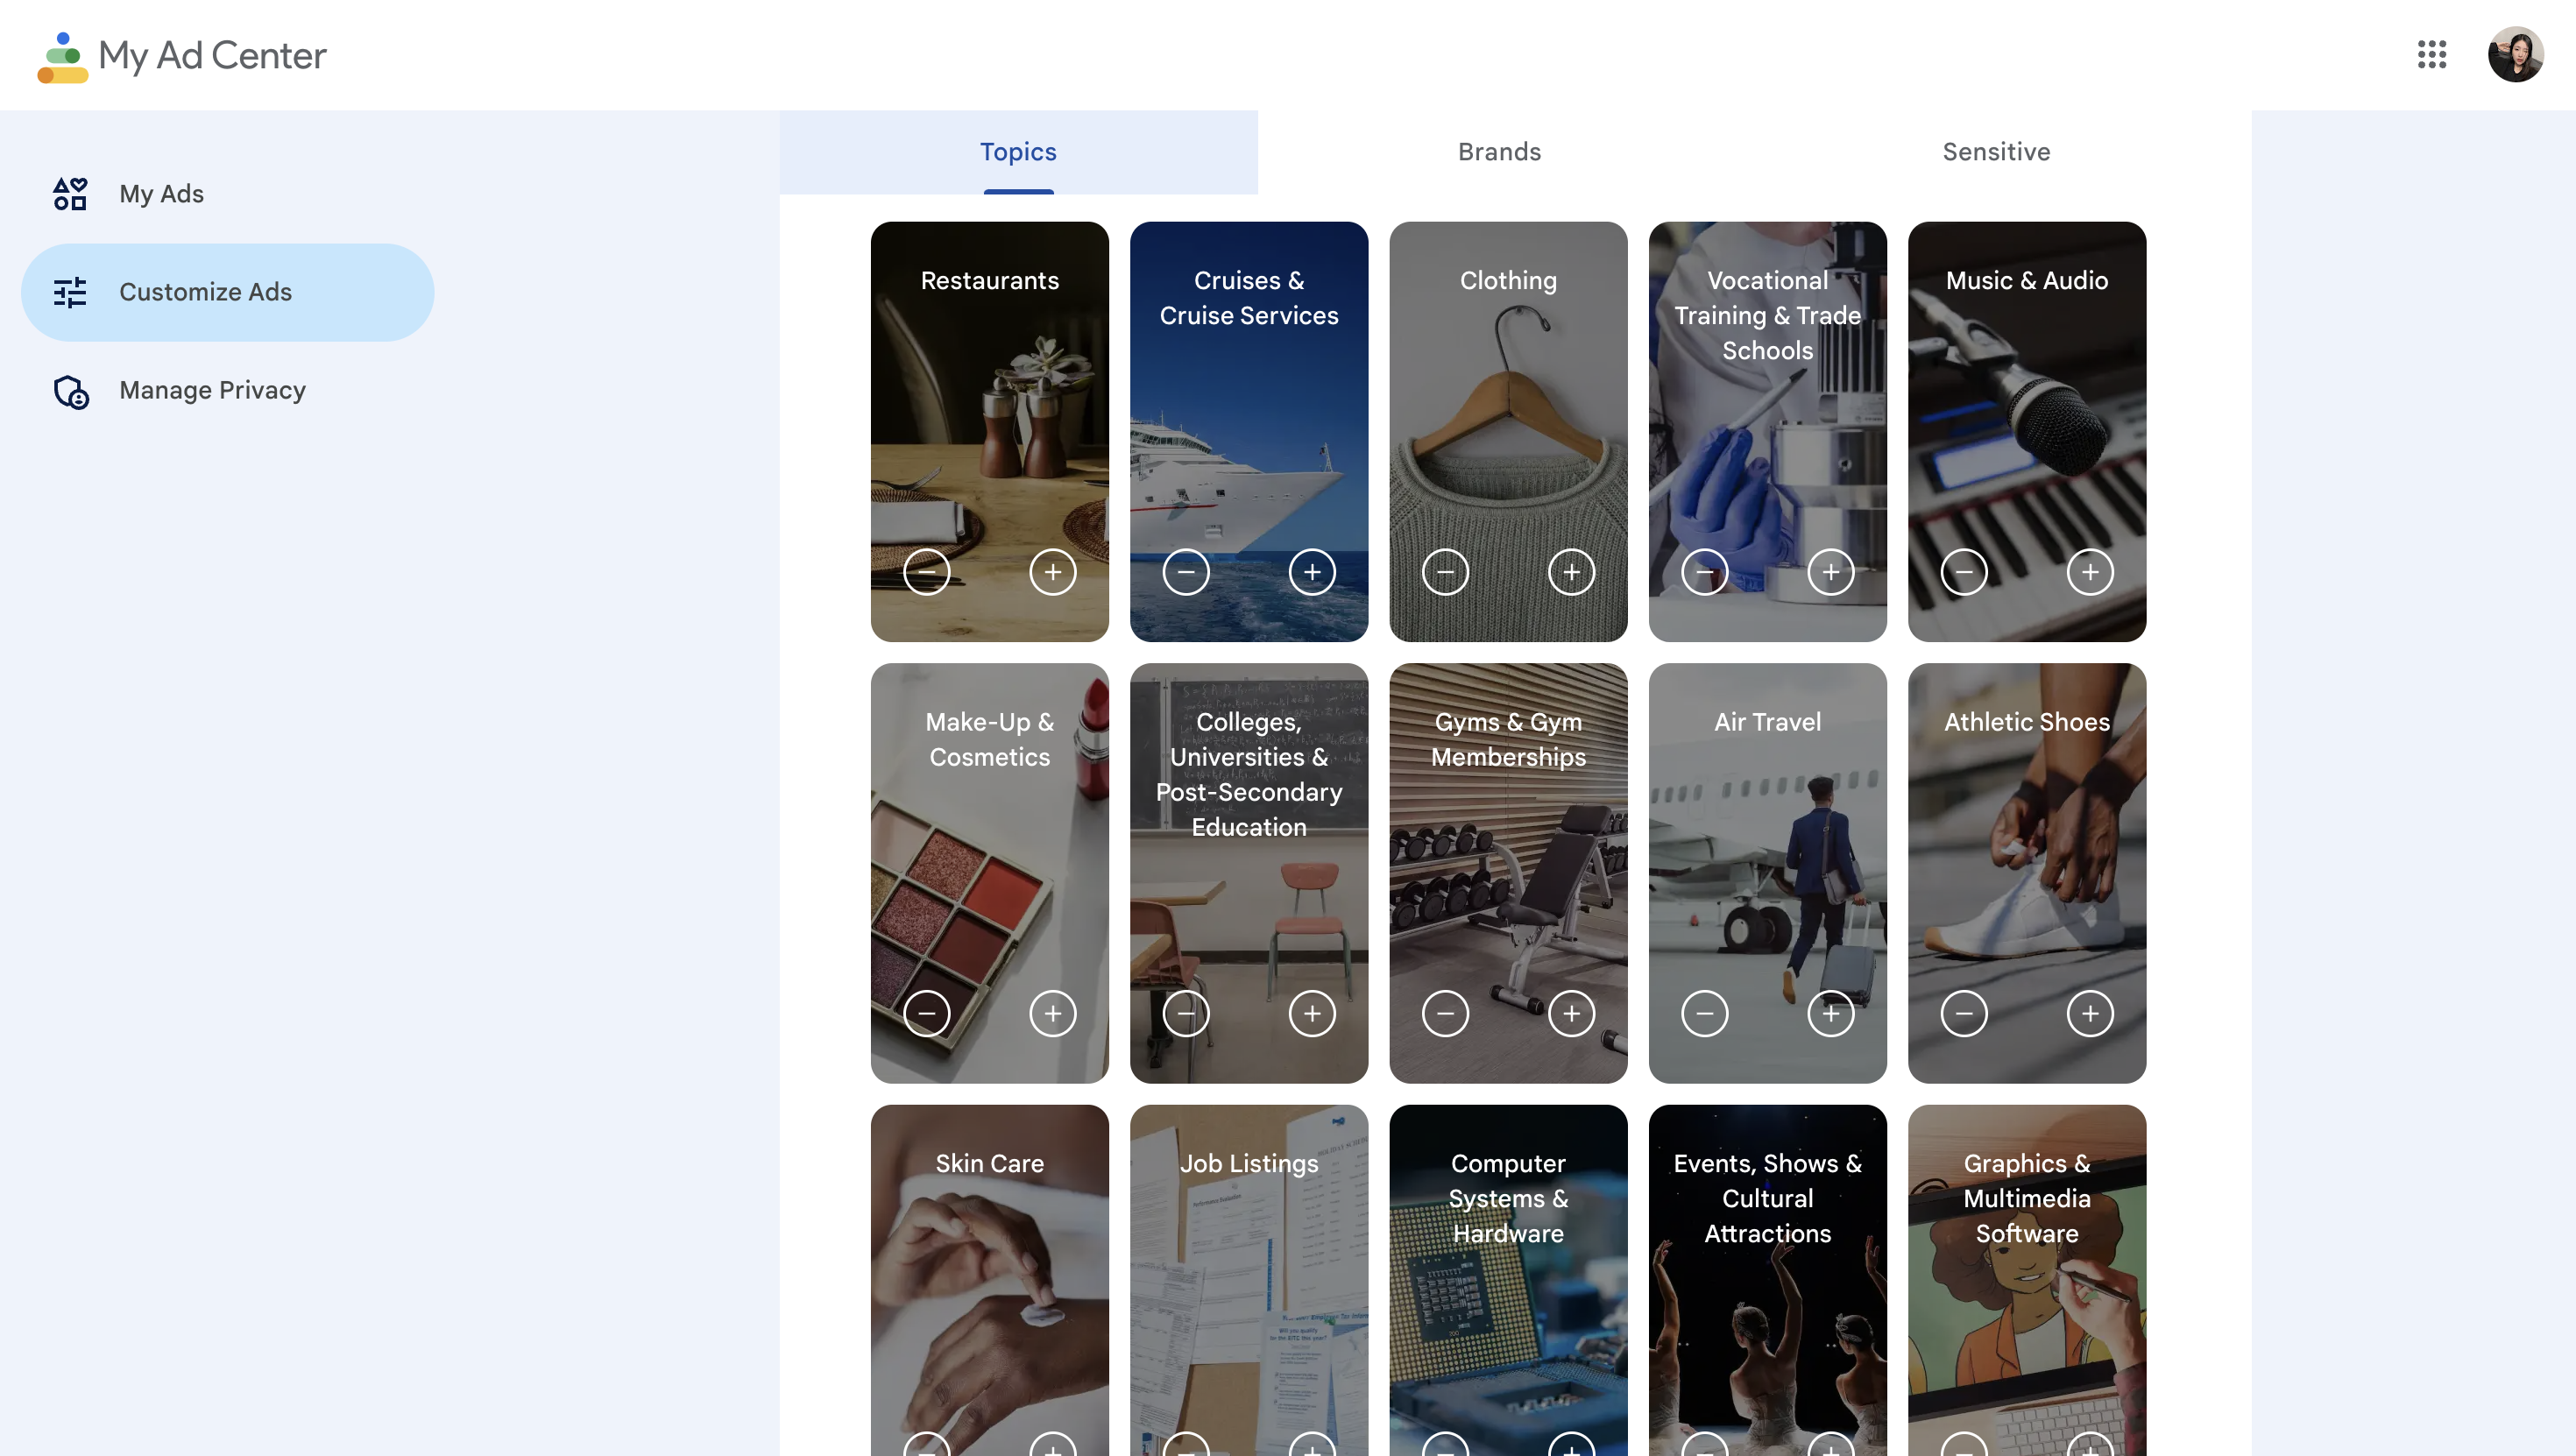The height and width of the screenshot is (1456, 2576).
Task: Switch to the Brands tab
Action: point(1499,152)
